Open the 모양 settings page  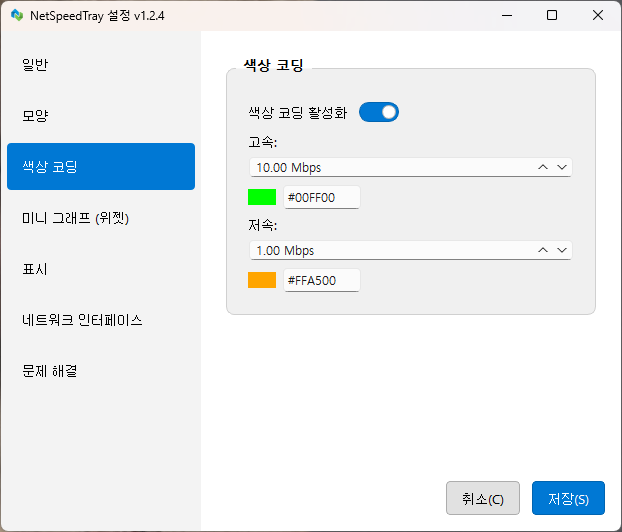pos(101,115)
